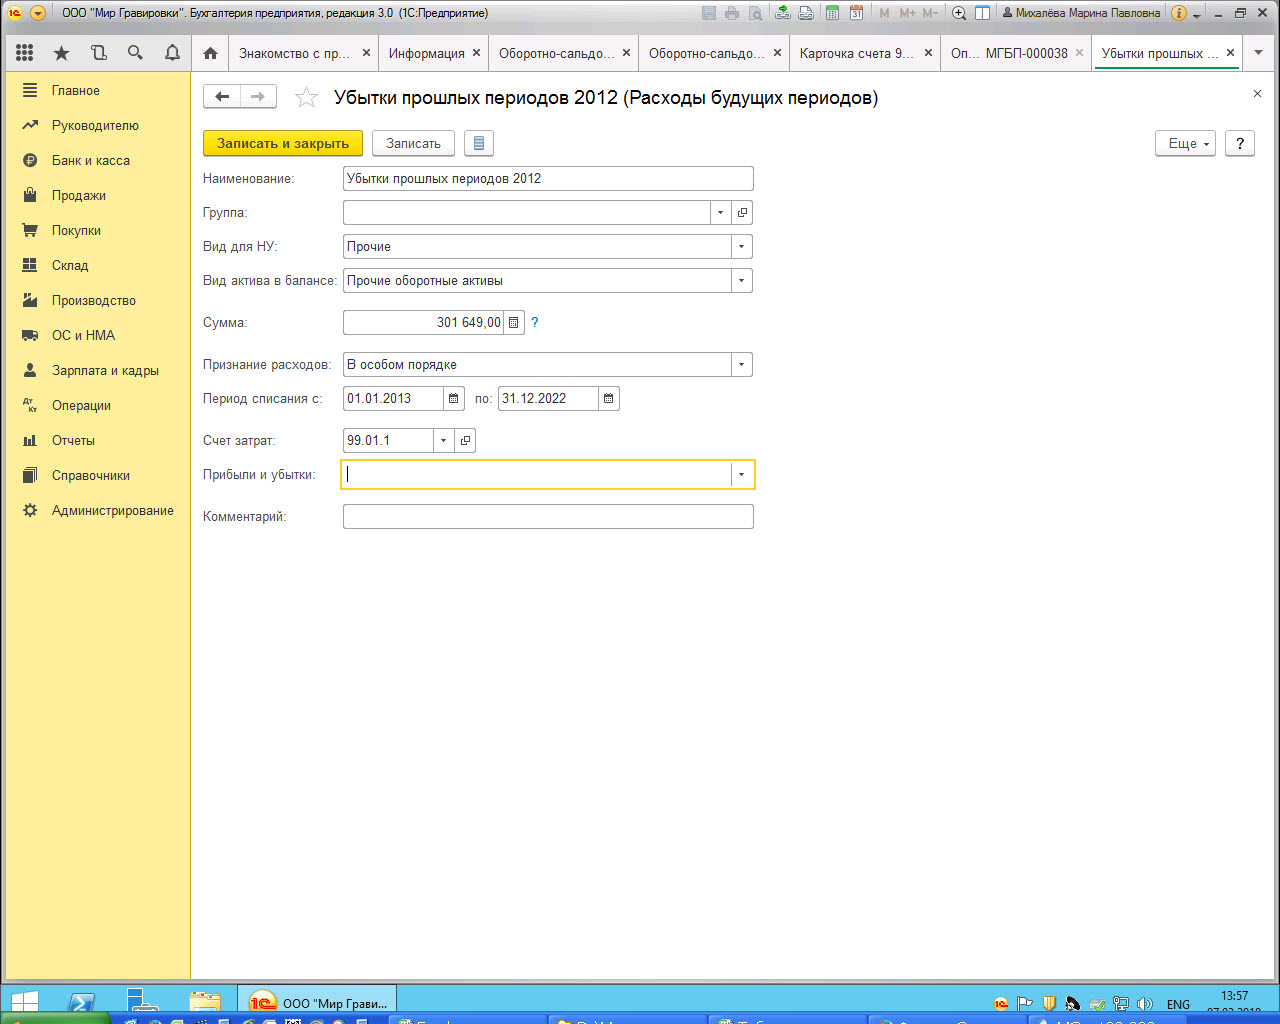This screenshot has height=1024, width=1280.
Task: Click the Комментарий input field
Action: [x=548, y=517]
